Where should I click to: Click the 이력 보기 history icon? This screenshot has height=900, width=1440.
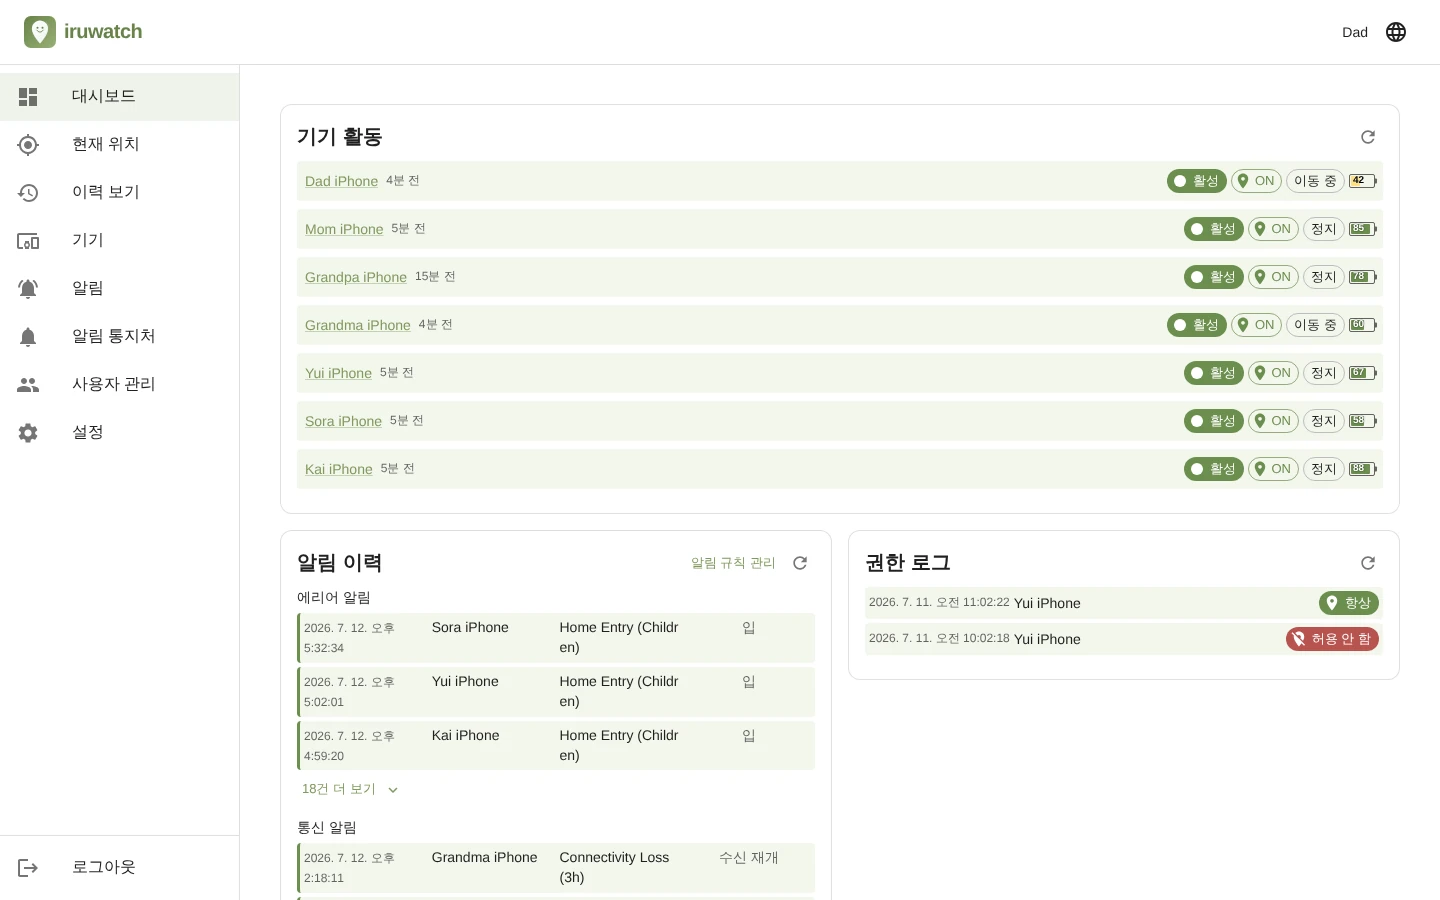pyautogui.click(x=28, y=193)
